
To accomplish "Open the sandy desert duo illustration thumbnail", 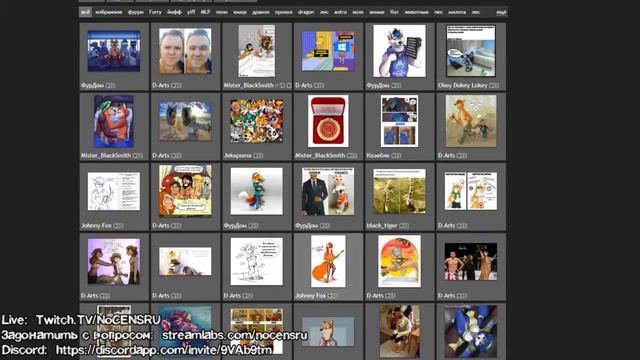I will 471,121.
